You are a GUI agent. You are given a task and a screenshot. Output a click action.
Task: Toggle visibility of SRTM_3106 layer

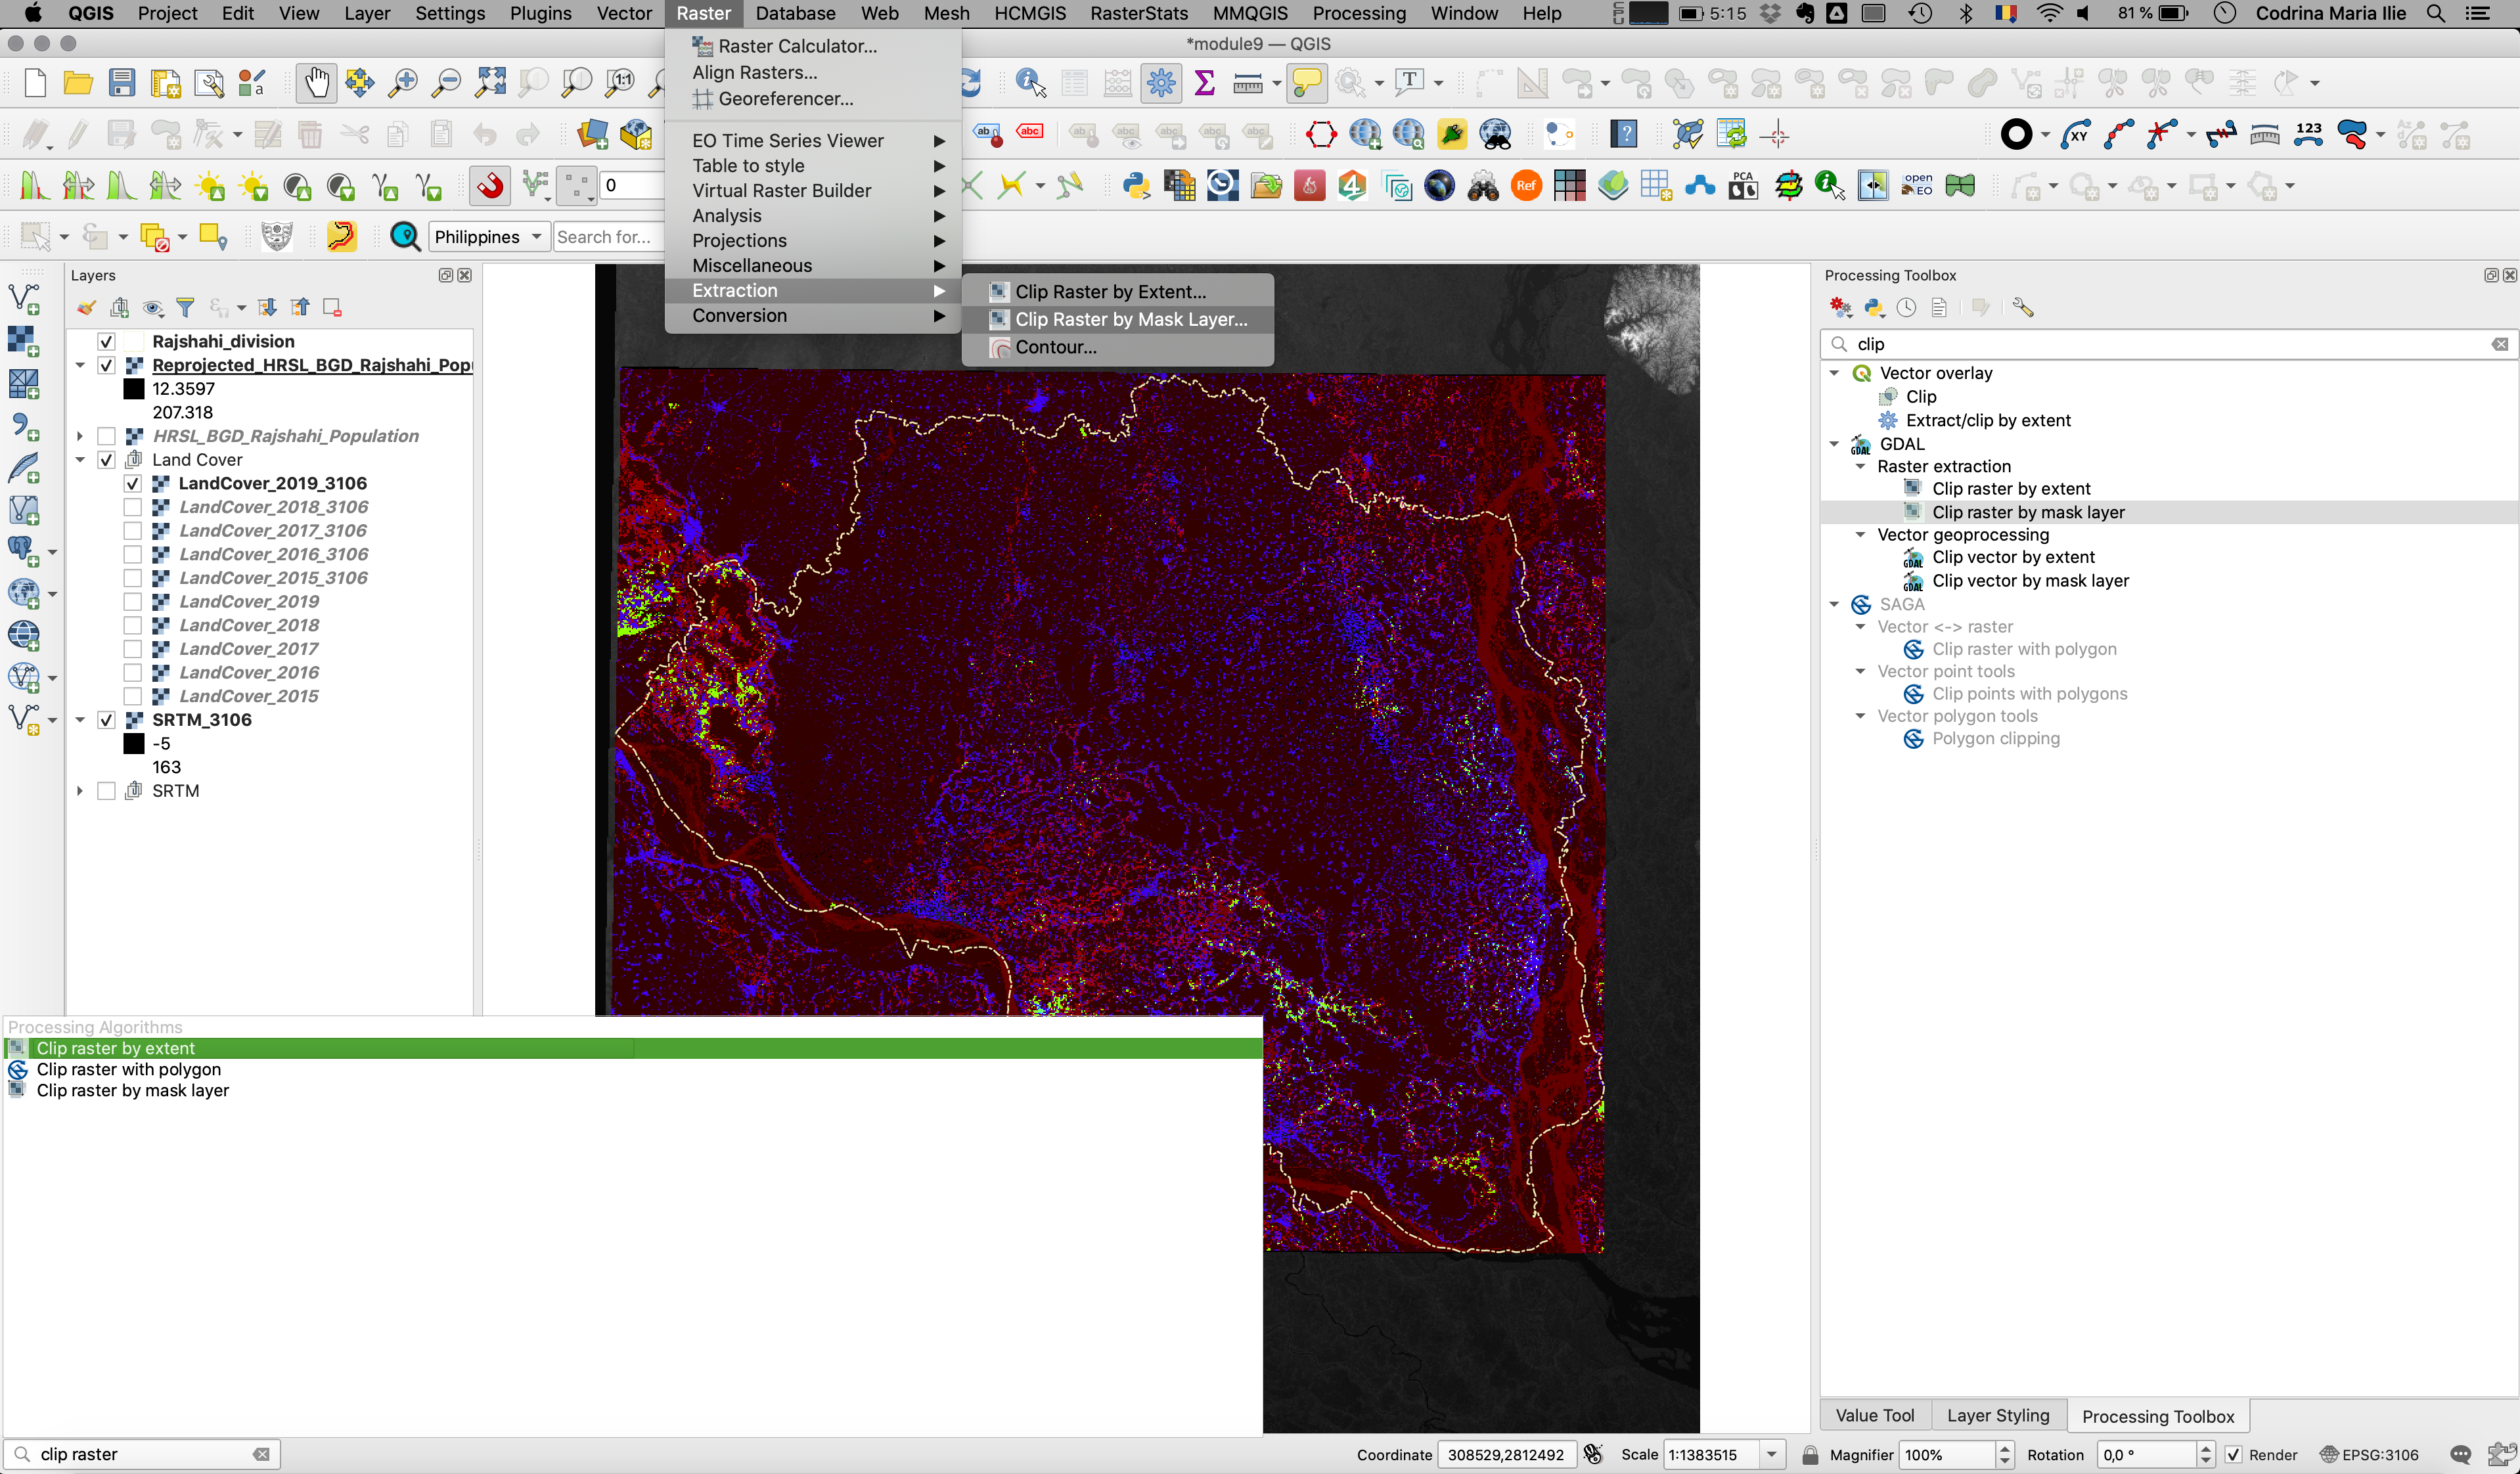click(x=110, y=719)
